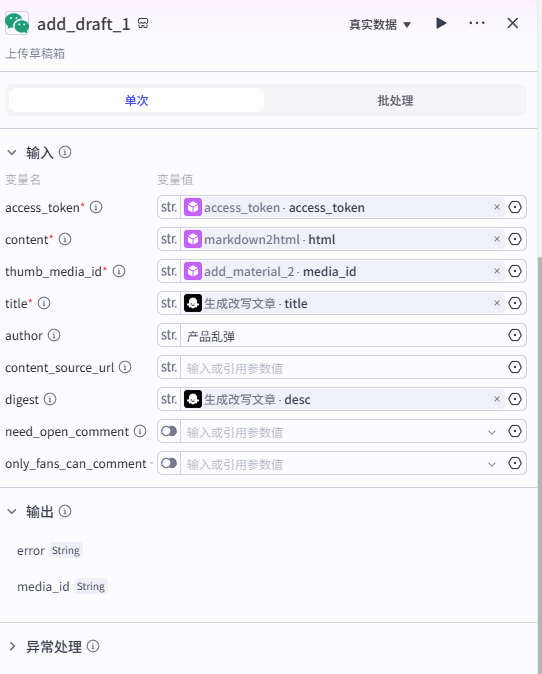
Task: Open the 真实数据 dropdown
Action: [x=380, y=25]
